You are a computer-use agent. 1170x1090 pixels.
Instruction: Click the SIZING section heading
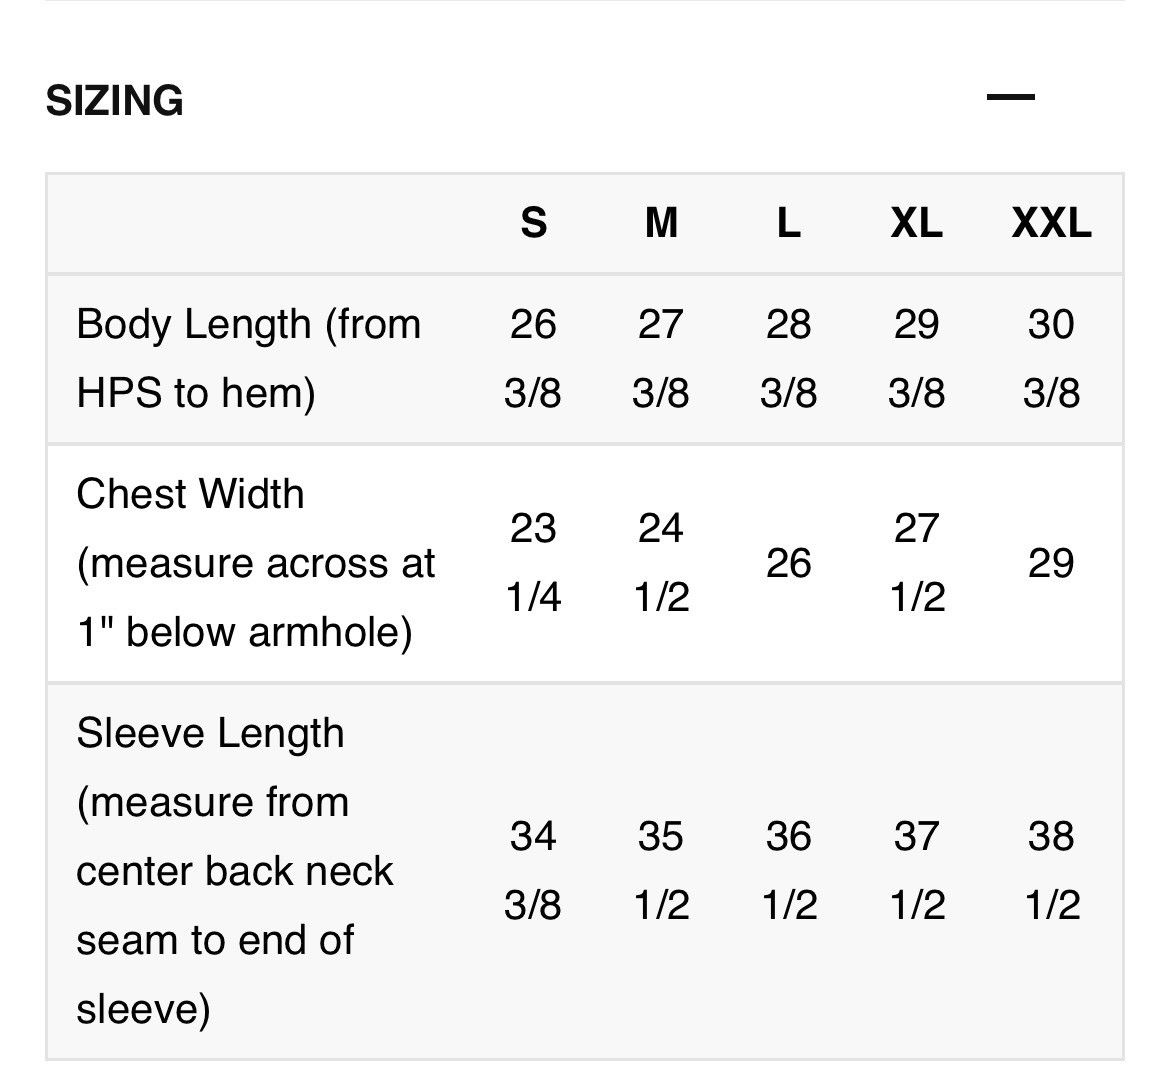pyautogui.click(x=114, y=101)
